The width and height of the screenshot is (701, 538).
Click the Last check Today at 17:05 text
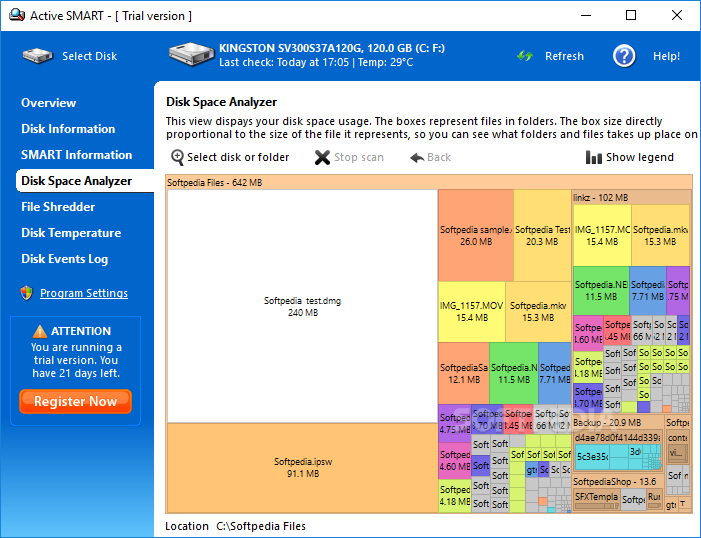(284, 62)
